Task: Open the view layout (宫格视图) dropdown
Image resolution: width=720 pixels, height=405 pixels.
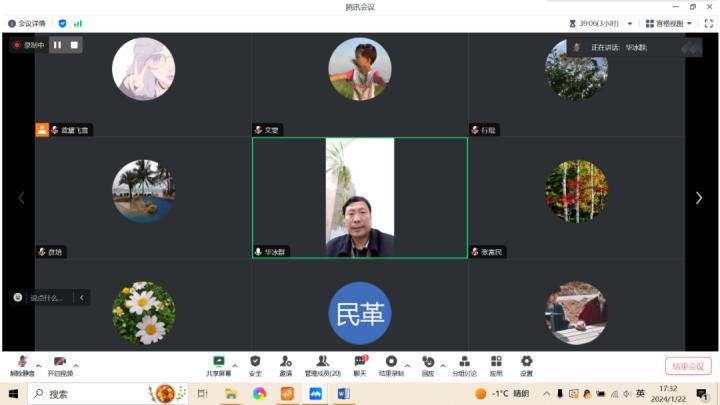Action: pyautogui.click(x=670, y=23)
